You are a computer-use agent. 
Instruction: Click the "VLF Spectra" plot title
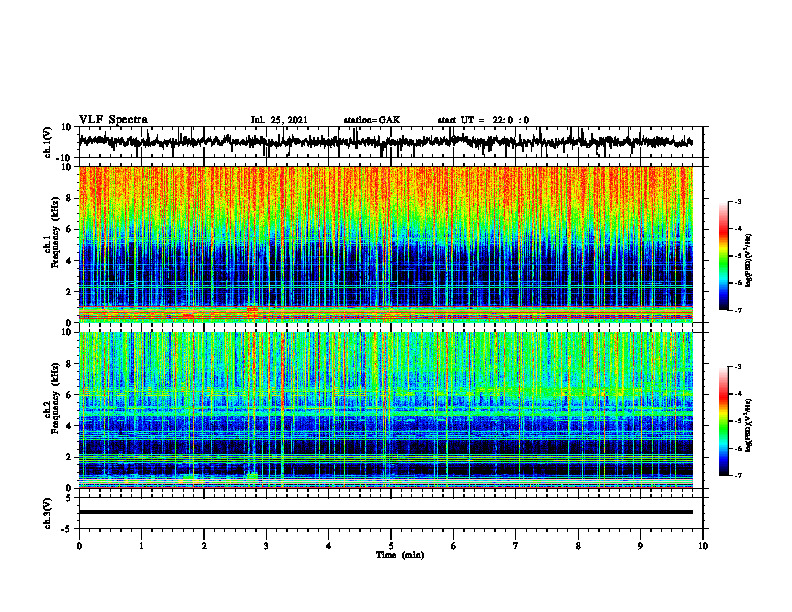(113, 120)
